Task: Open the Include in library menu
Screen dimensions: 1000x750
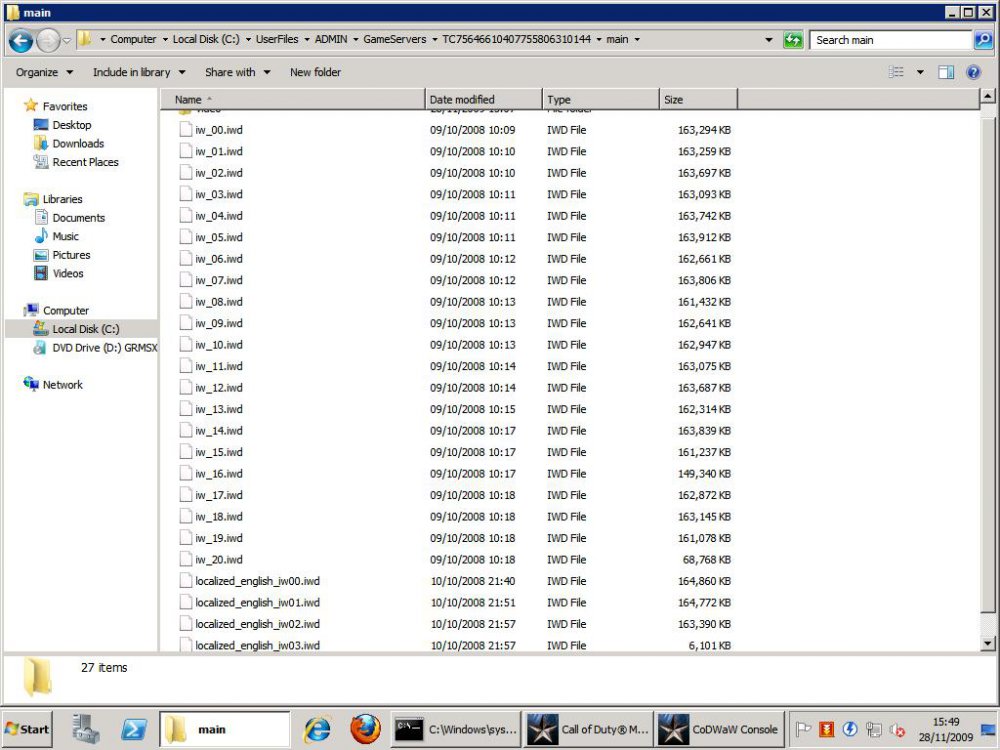Action: click(x=133, y=72)
